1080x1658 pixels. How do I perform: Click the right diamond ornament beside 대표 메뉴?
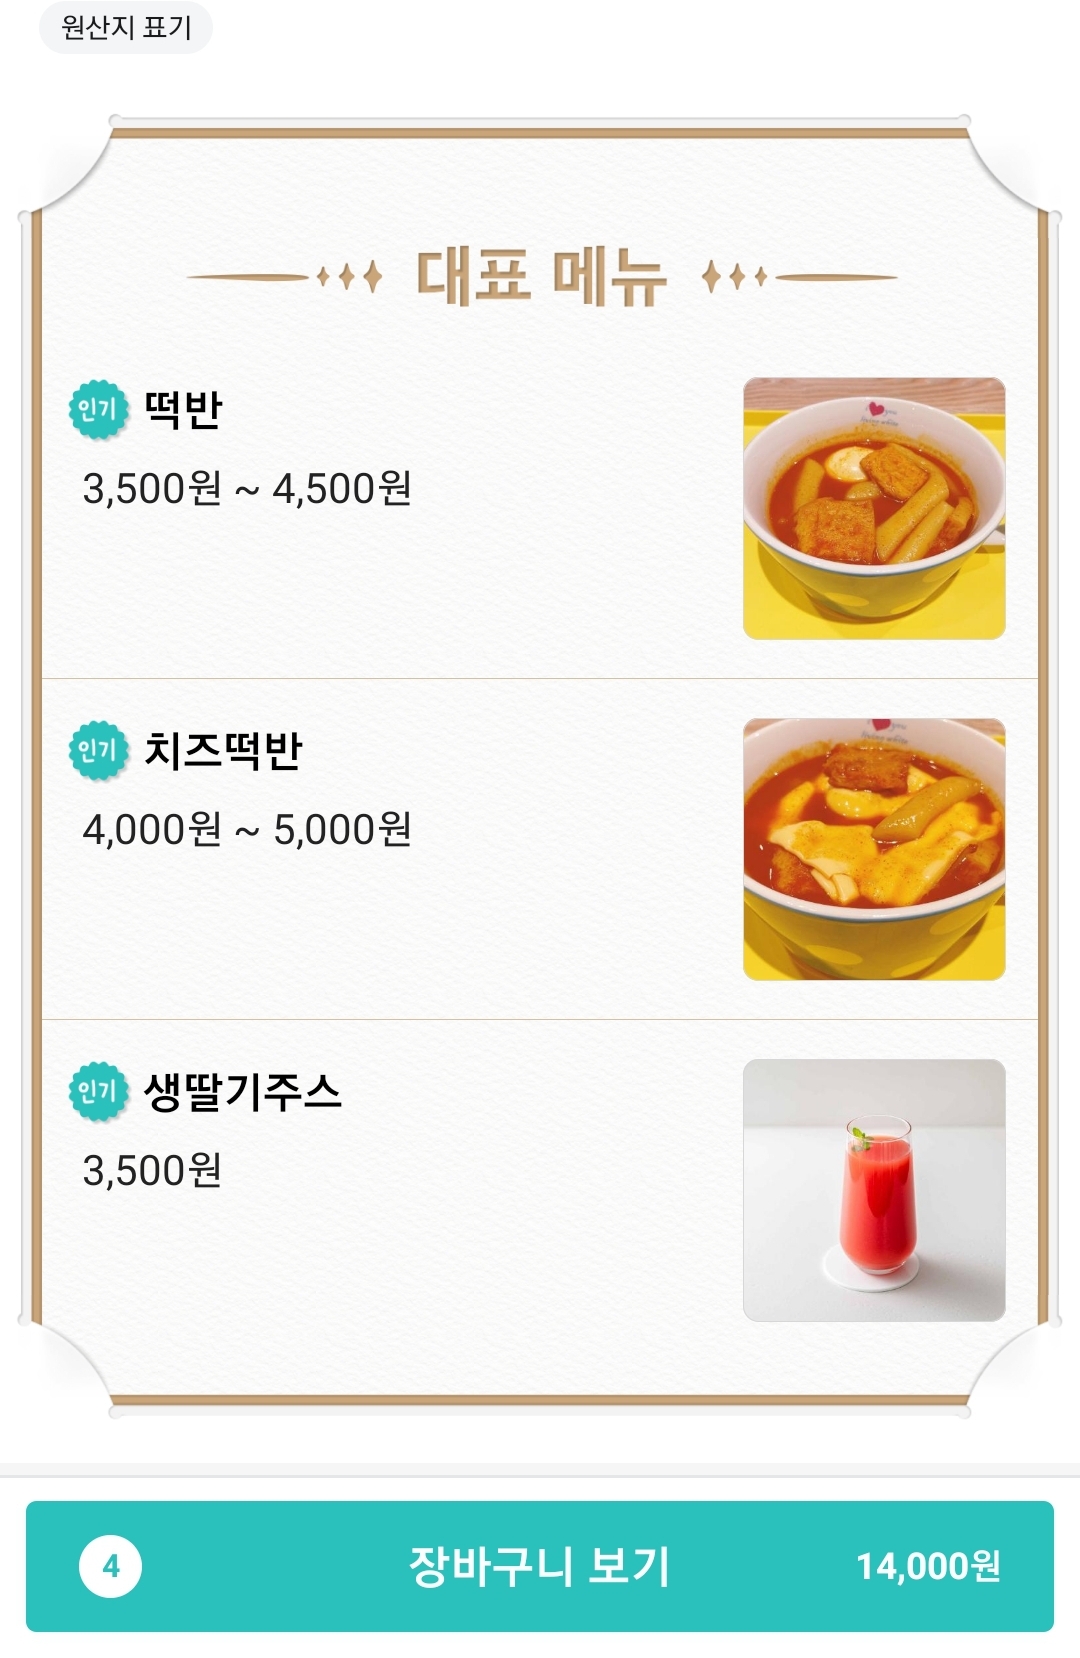coord(734,276)
